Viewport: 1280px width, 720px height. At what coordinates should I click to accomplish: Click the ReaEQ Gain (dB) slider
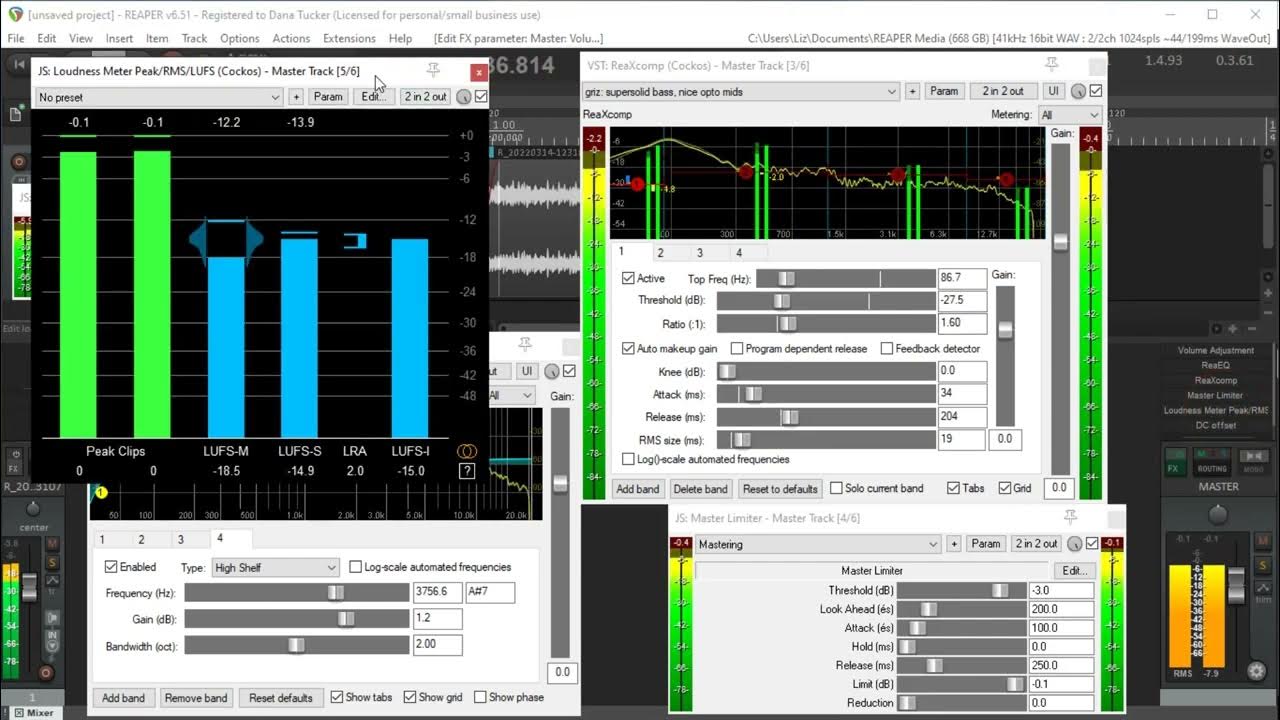tap(297, 619)
